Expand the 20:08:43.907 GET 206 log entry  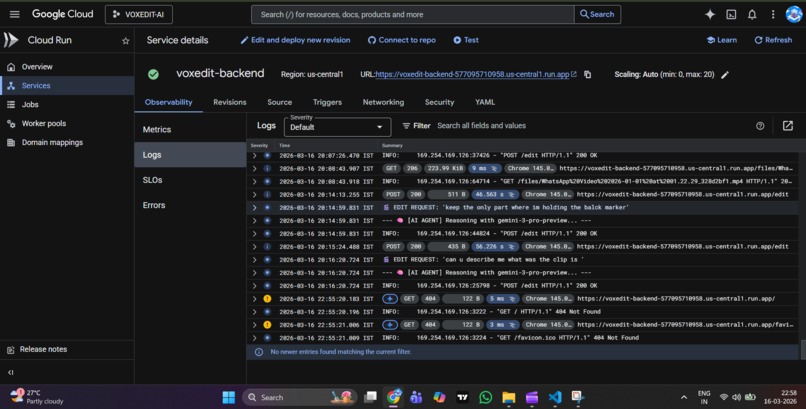point(254,169)
